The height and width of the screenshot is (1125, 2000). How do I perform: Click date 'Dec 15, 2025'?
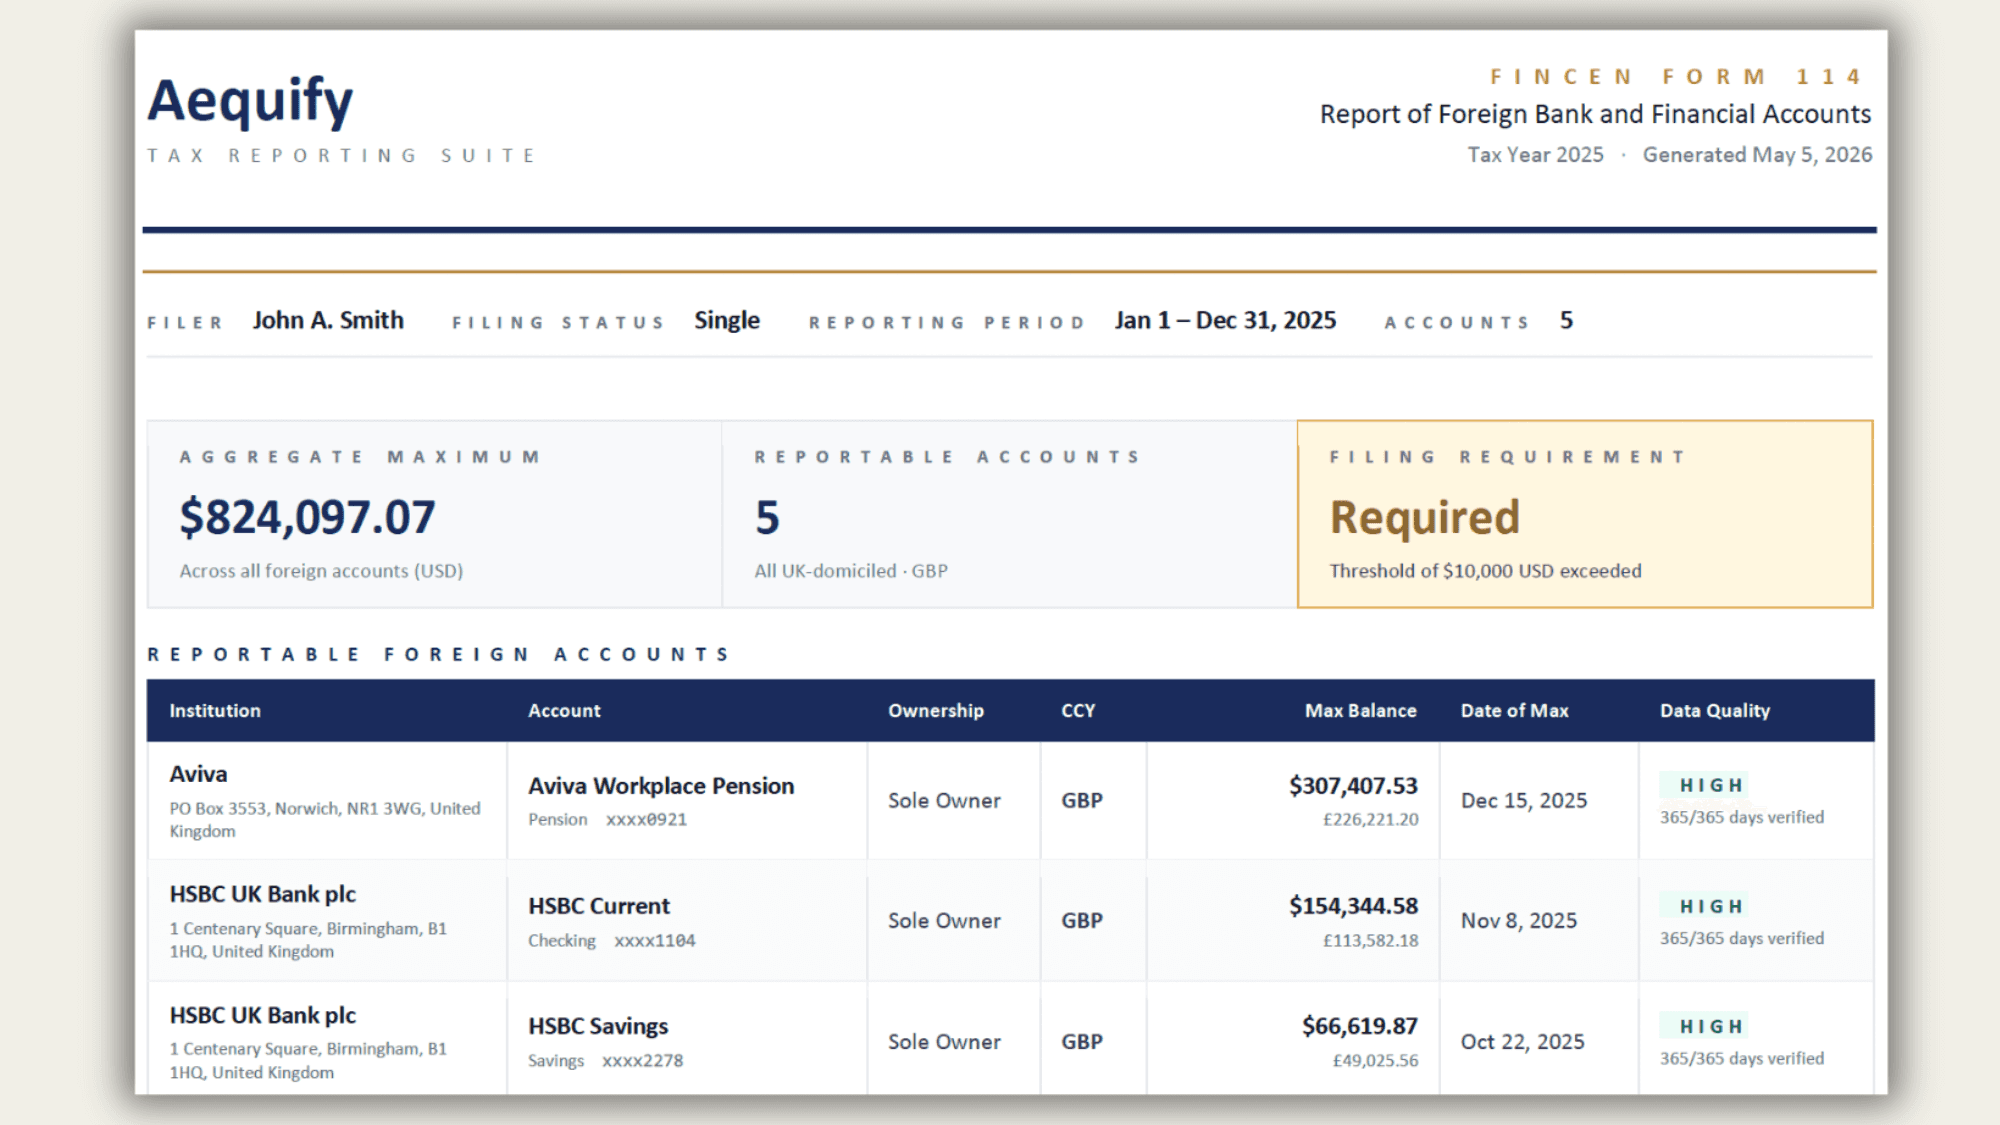pyautogui.click(x=1524, y=801)
